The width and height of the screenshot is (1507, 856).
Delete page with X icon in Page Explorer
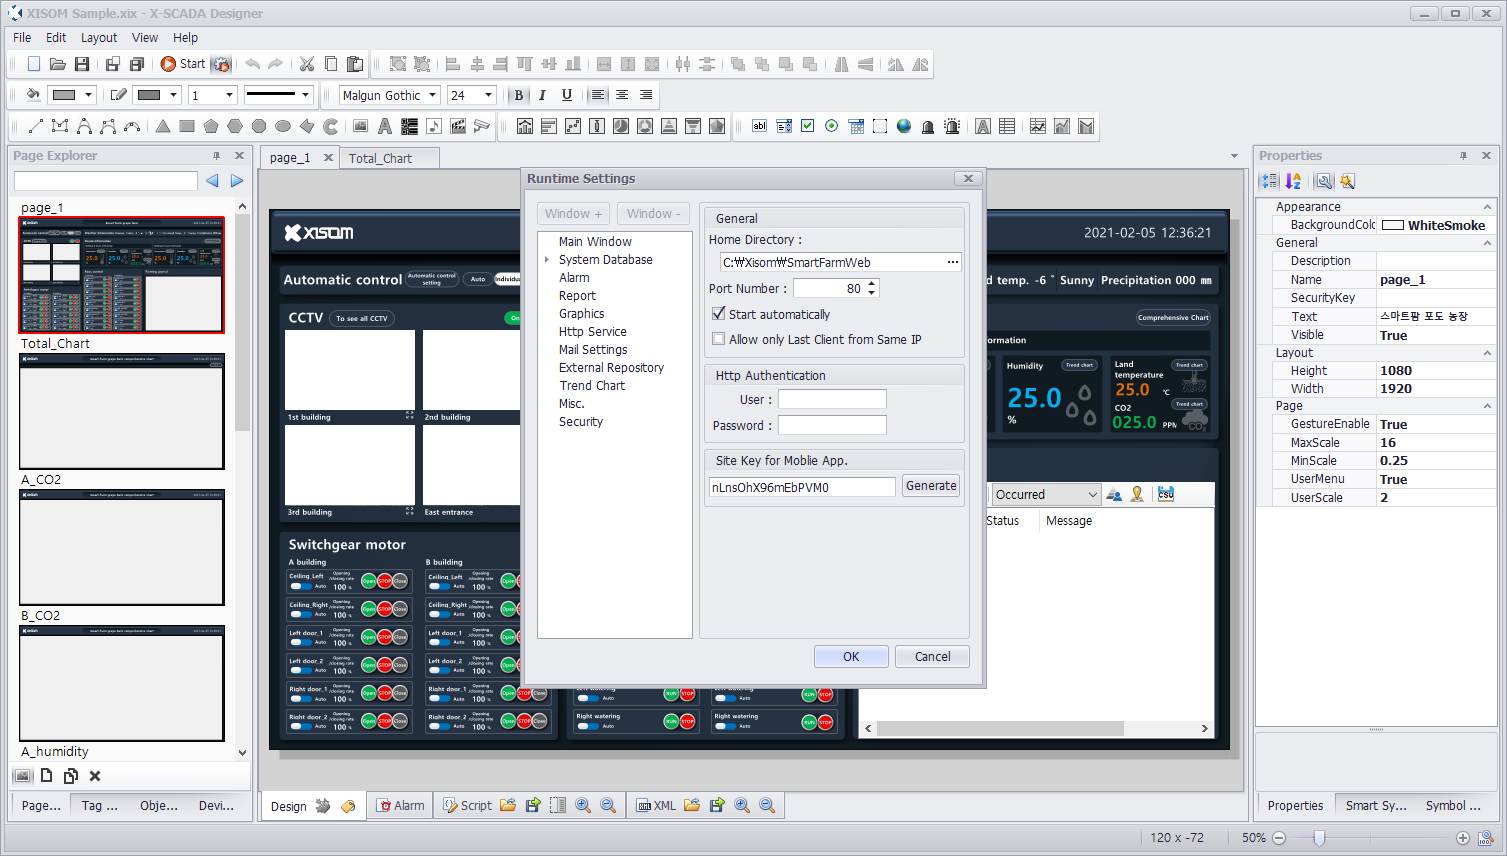click(95, 776)
